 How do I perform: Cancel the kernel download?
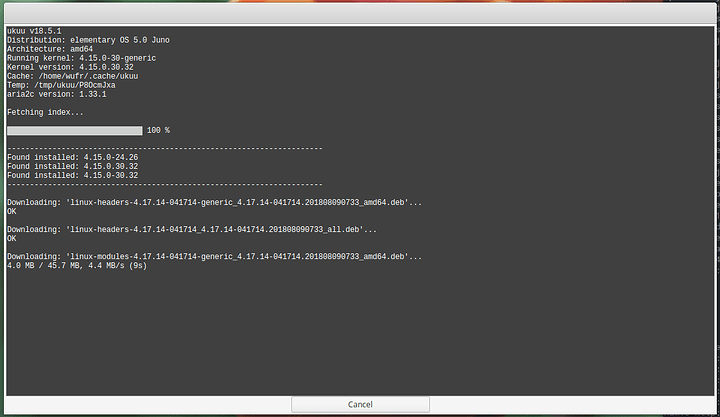coord(360,404)
